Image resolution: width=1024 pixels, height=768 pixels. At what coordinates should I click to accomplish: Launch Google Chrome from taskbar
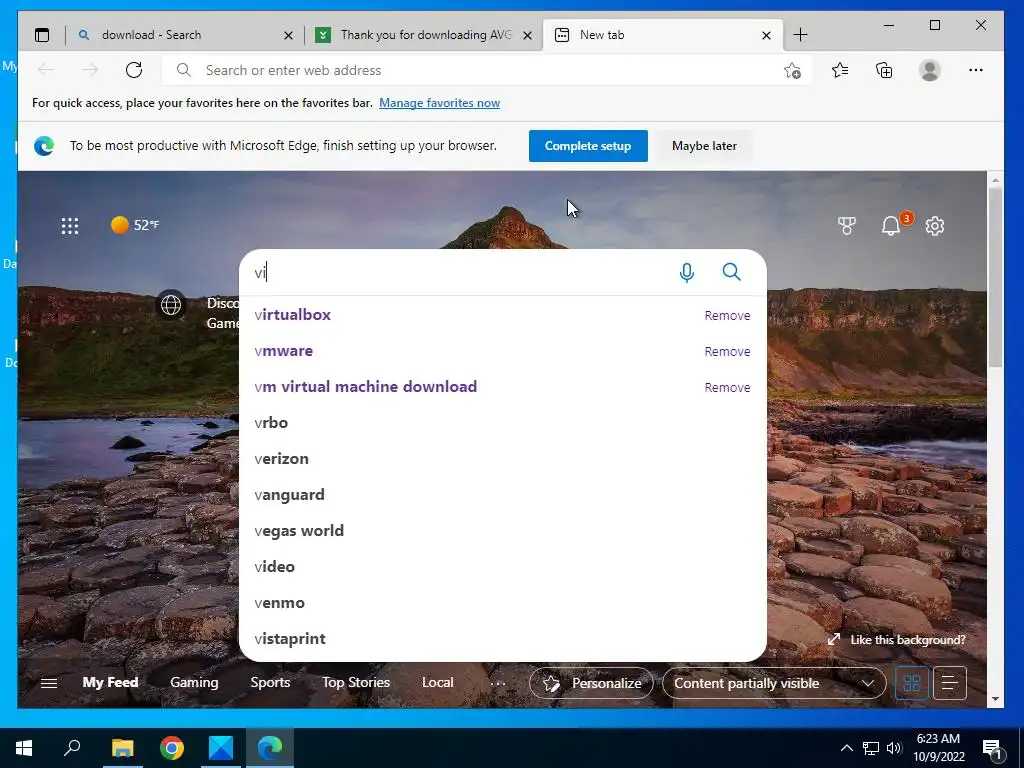click(172, 748)
